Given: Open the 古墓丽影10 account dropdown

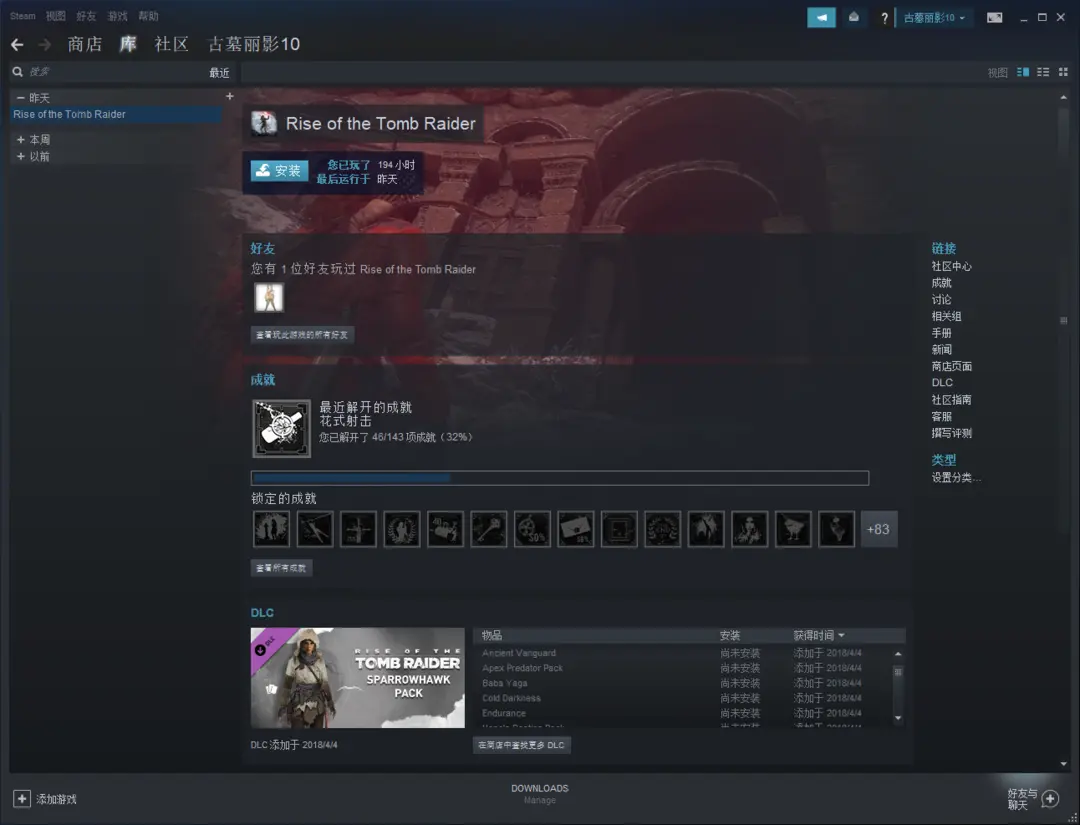Looking at the screenshot, I should tap(934, 18).
